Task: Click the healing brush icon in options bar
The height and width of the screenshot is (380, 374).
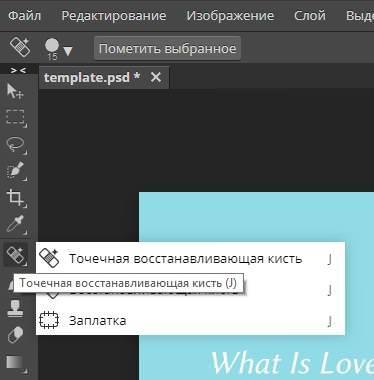Action: pyautogui.click(x=20, y=47)
